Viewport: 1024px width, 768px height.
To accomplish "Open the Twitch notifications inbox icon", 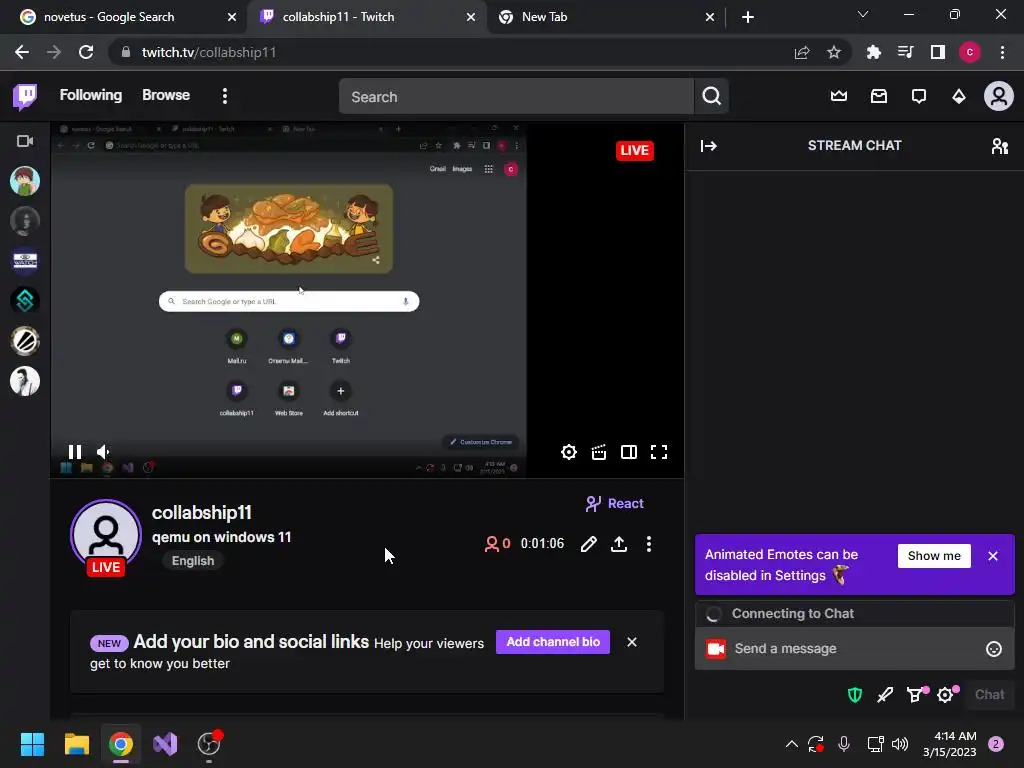I will [x=878, y=97].
